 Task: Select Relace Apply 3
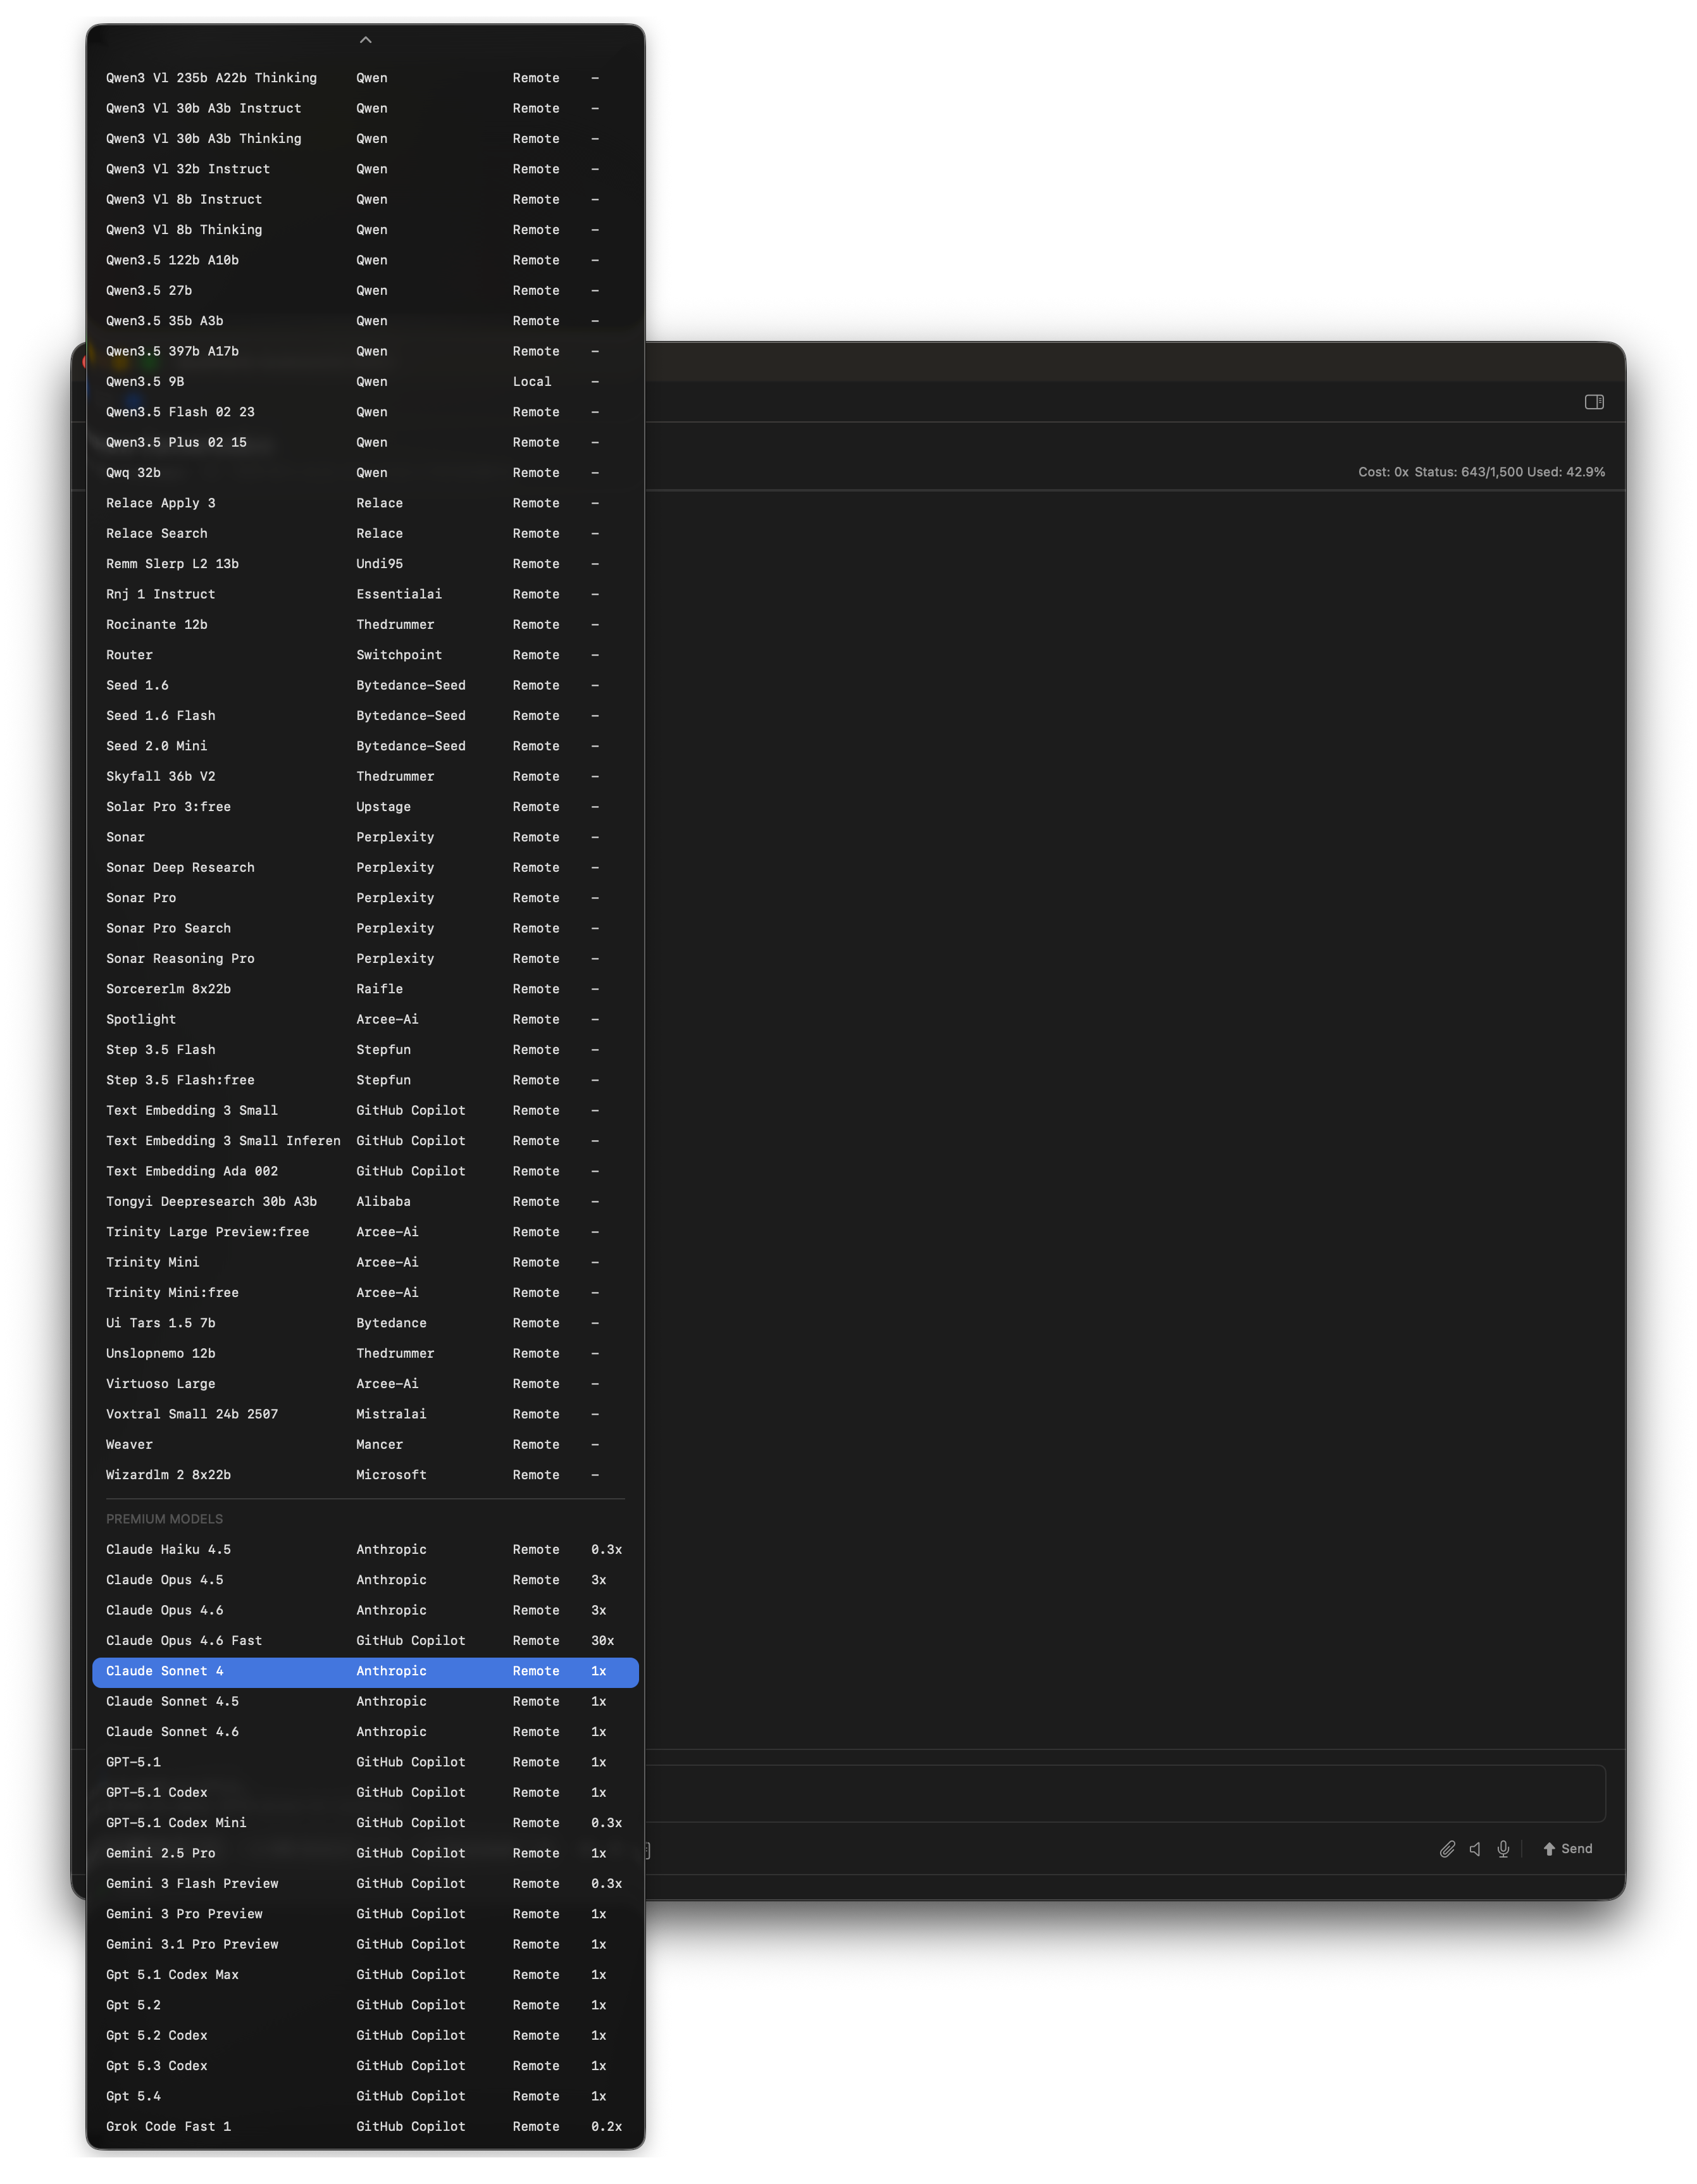365,503
